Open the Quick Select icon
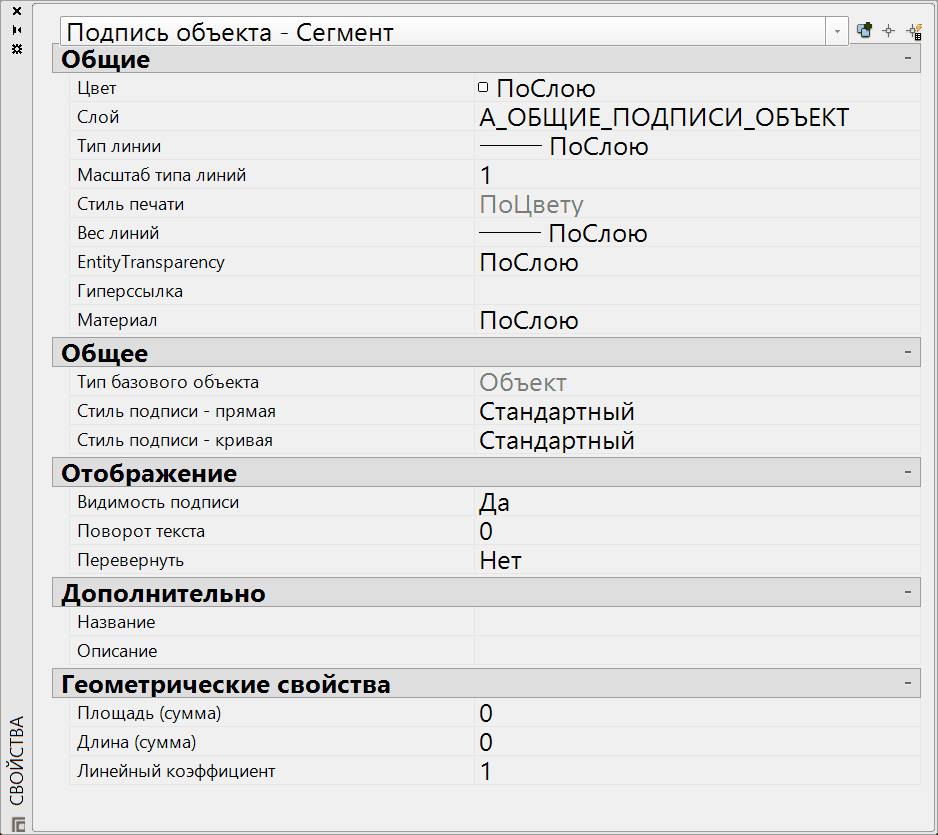Screen dimensions: 938x835 coord(913,31)
